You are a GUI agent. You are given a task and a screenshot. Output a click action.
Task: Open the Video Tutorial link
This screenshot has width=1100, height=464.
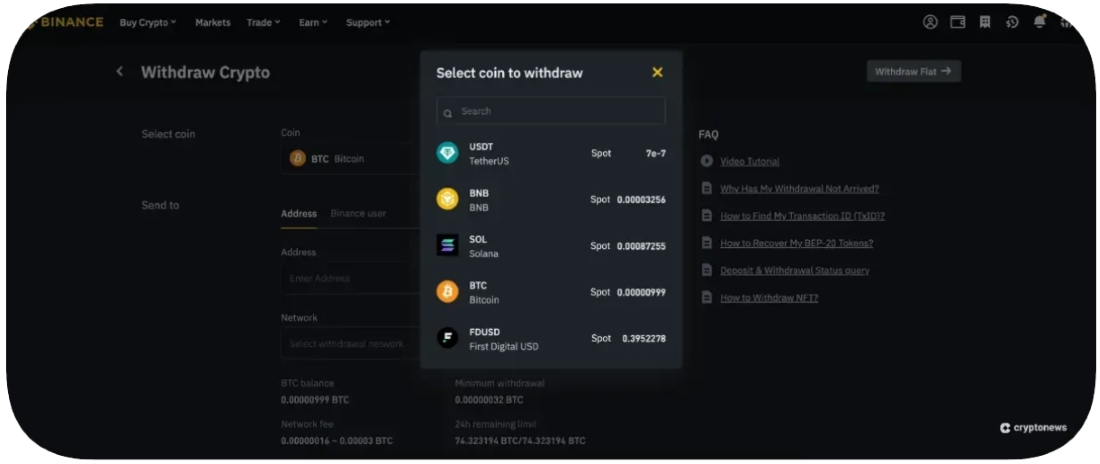(x=749, y=161)
